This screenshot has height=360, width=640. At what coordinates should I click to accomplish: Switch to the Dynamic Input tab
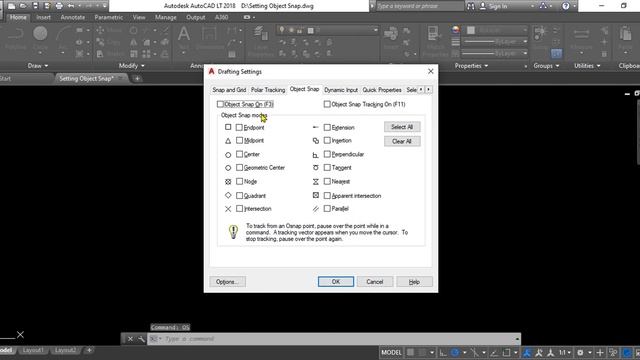tap(341, 90)
